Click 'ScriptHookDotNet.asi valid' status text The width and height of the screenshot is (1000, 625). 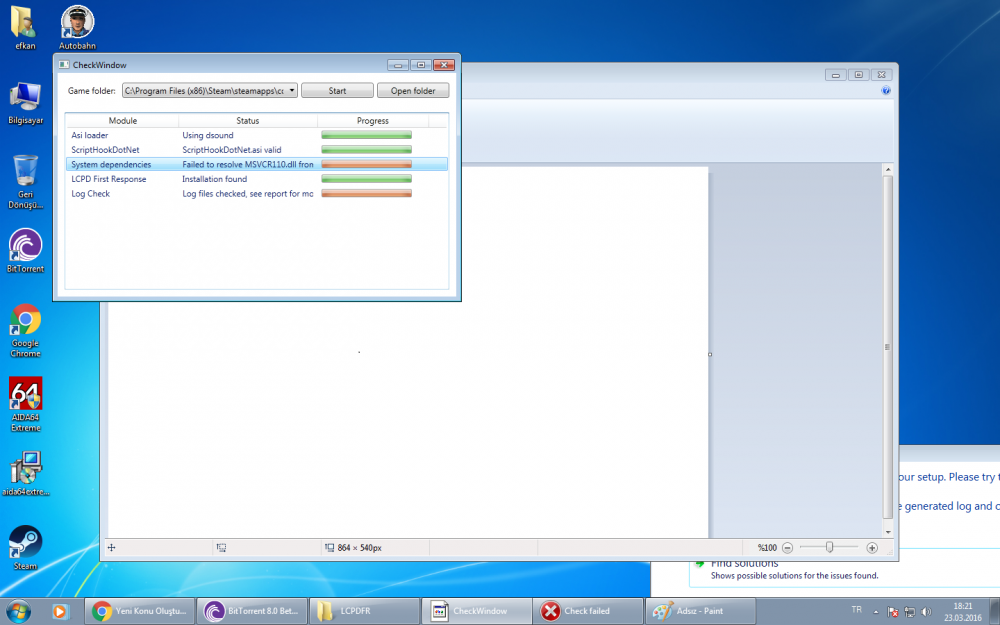tap(232, 150)
